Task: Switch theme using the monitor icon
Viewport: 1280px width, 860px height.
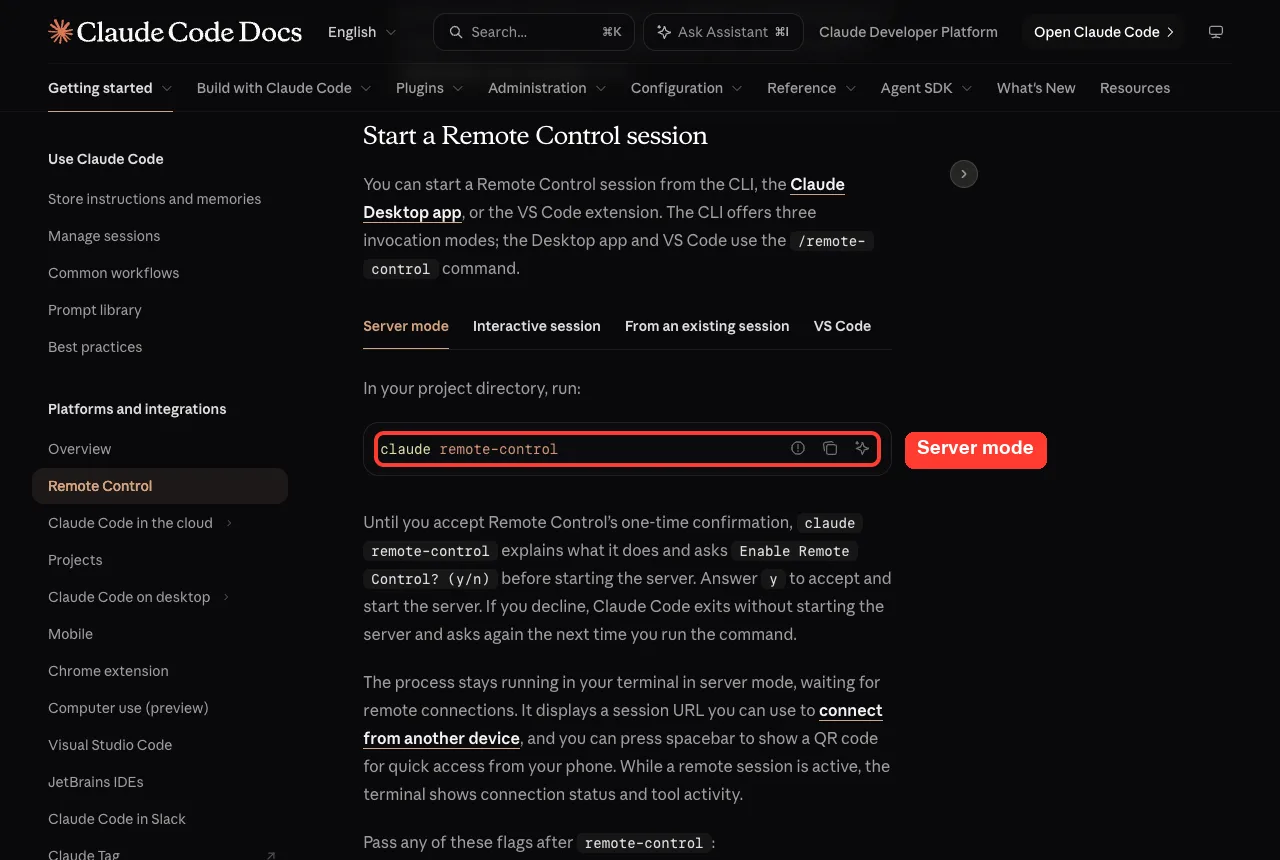Action: point(1216,32)
